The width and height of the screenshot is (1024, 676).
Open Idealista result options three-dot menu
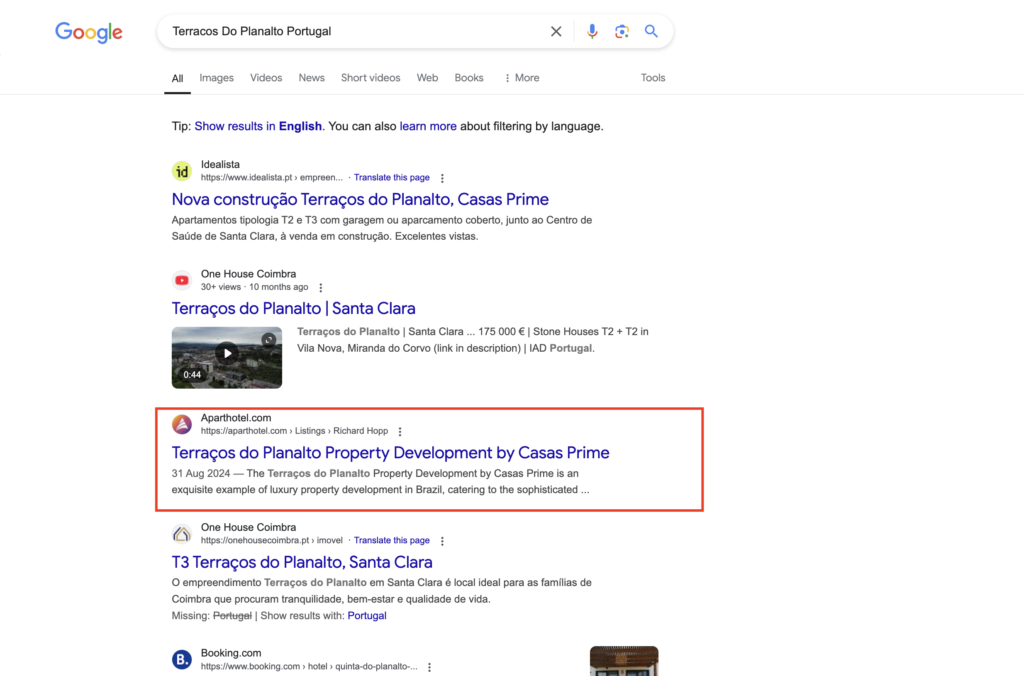(x=442, y=178)
